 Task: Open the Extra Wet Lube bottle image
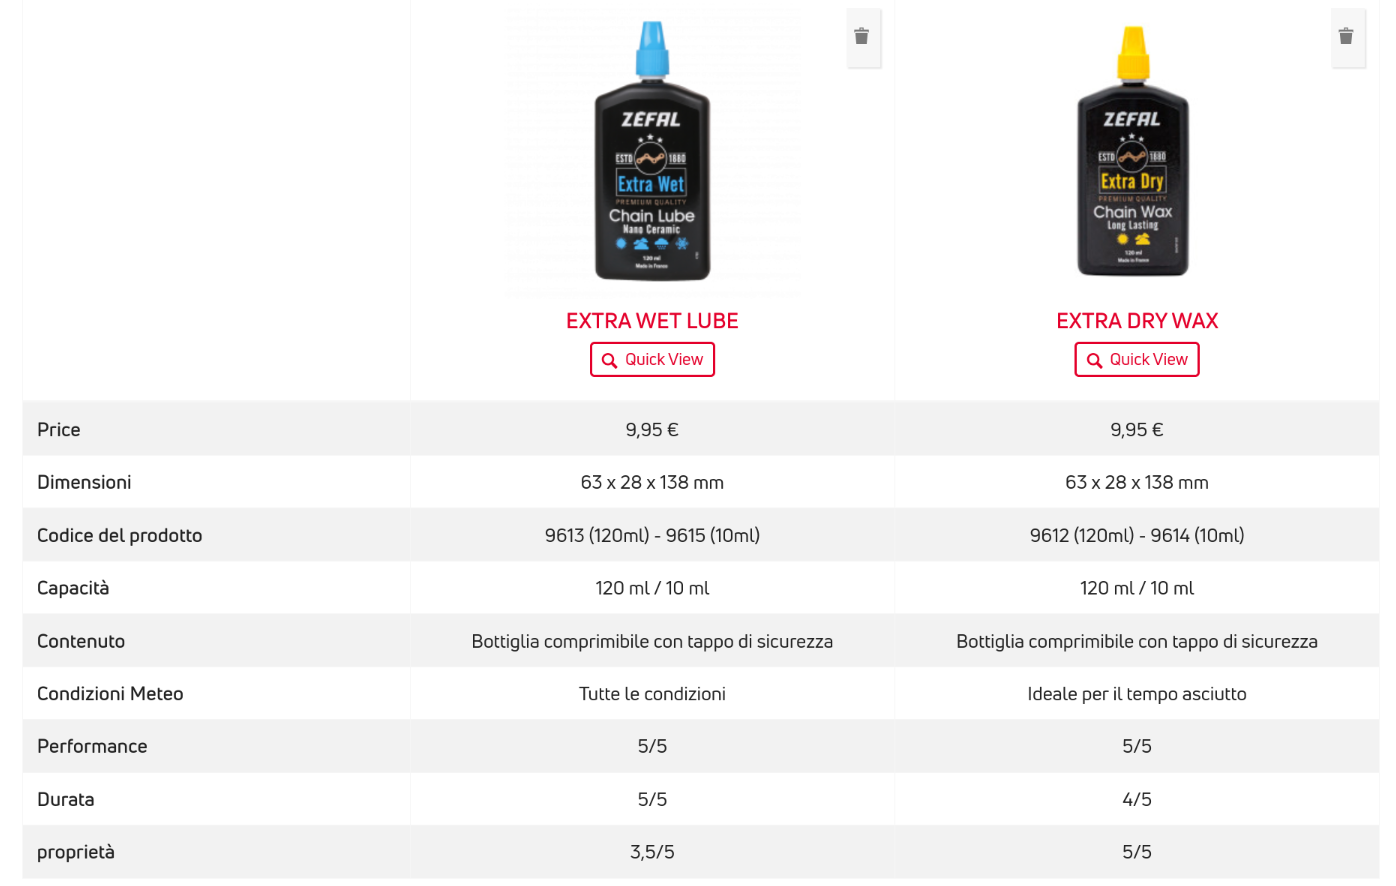click(x=652, y=152)
